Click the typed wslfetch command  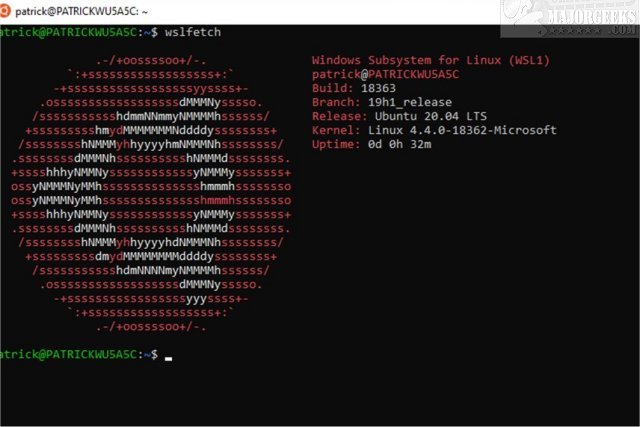click(193, 32)
